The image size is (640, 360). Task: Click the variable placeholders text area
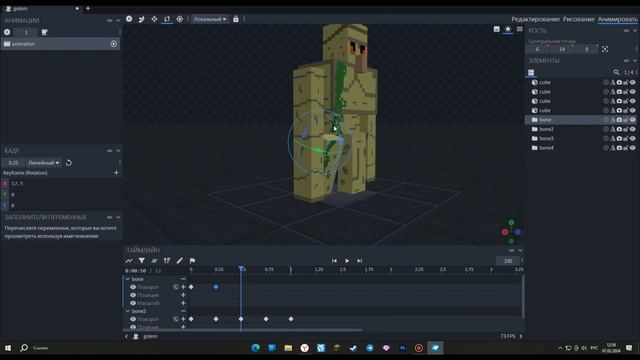pos(60,232)
